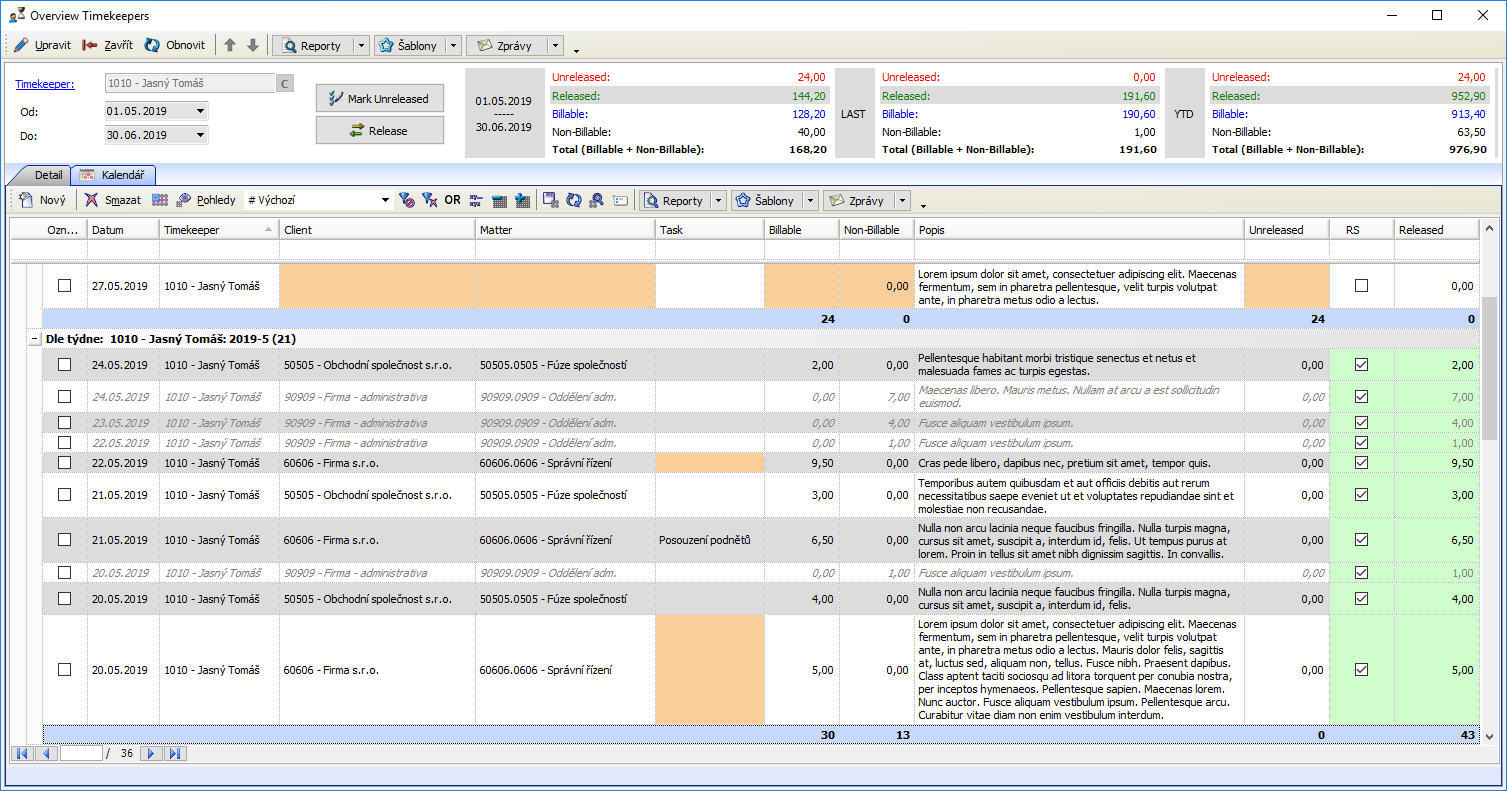This screenshot has width=1507, height=791.
Task: Tick Ozn checkbox for Posouzení podnětů row
Action: (x=65, y=540)
